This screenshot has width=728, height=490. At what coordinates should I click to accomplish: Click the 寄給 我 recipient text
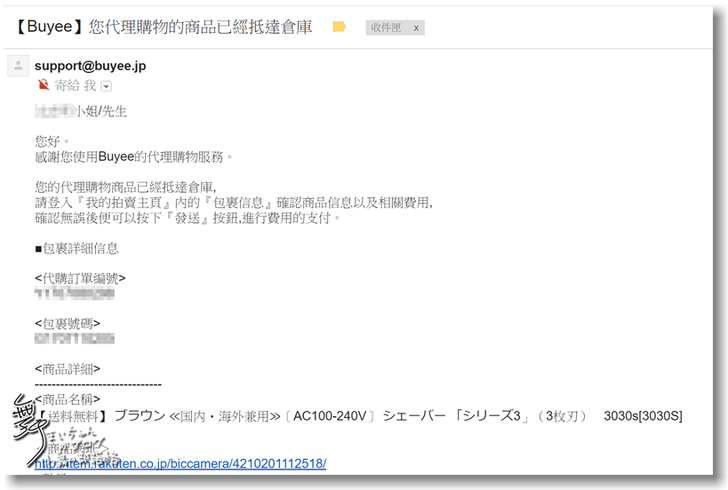tap(75, 85)
